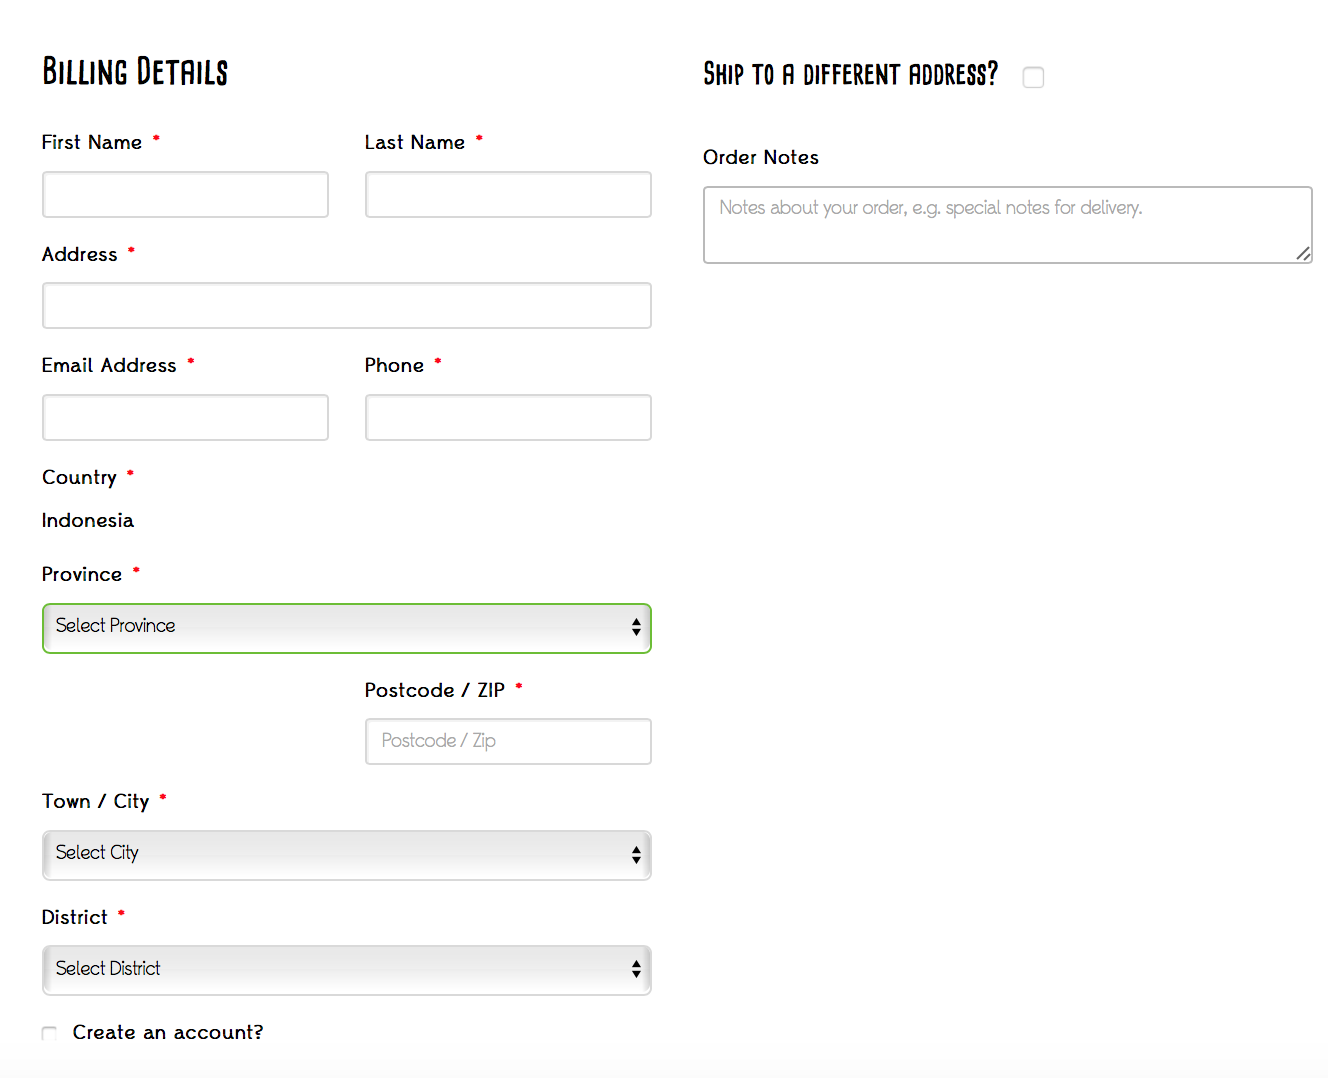Click the "Create an account?" label text

click(168, 1032)
